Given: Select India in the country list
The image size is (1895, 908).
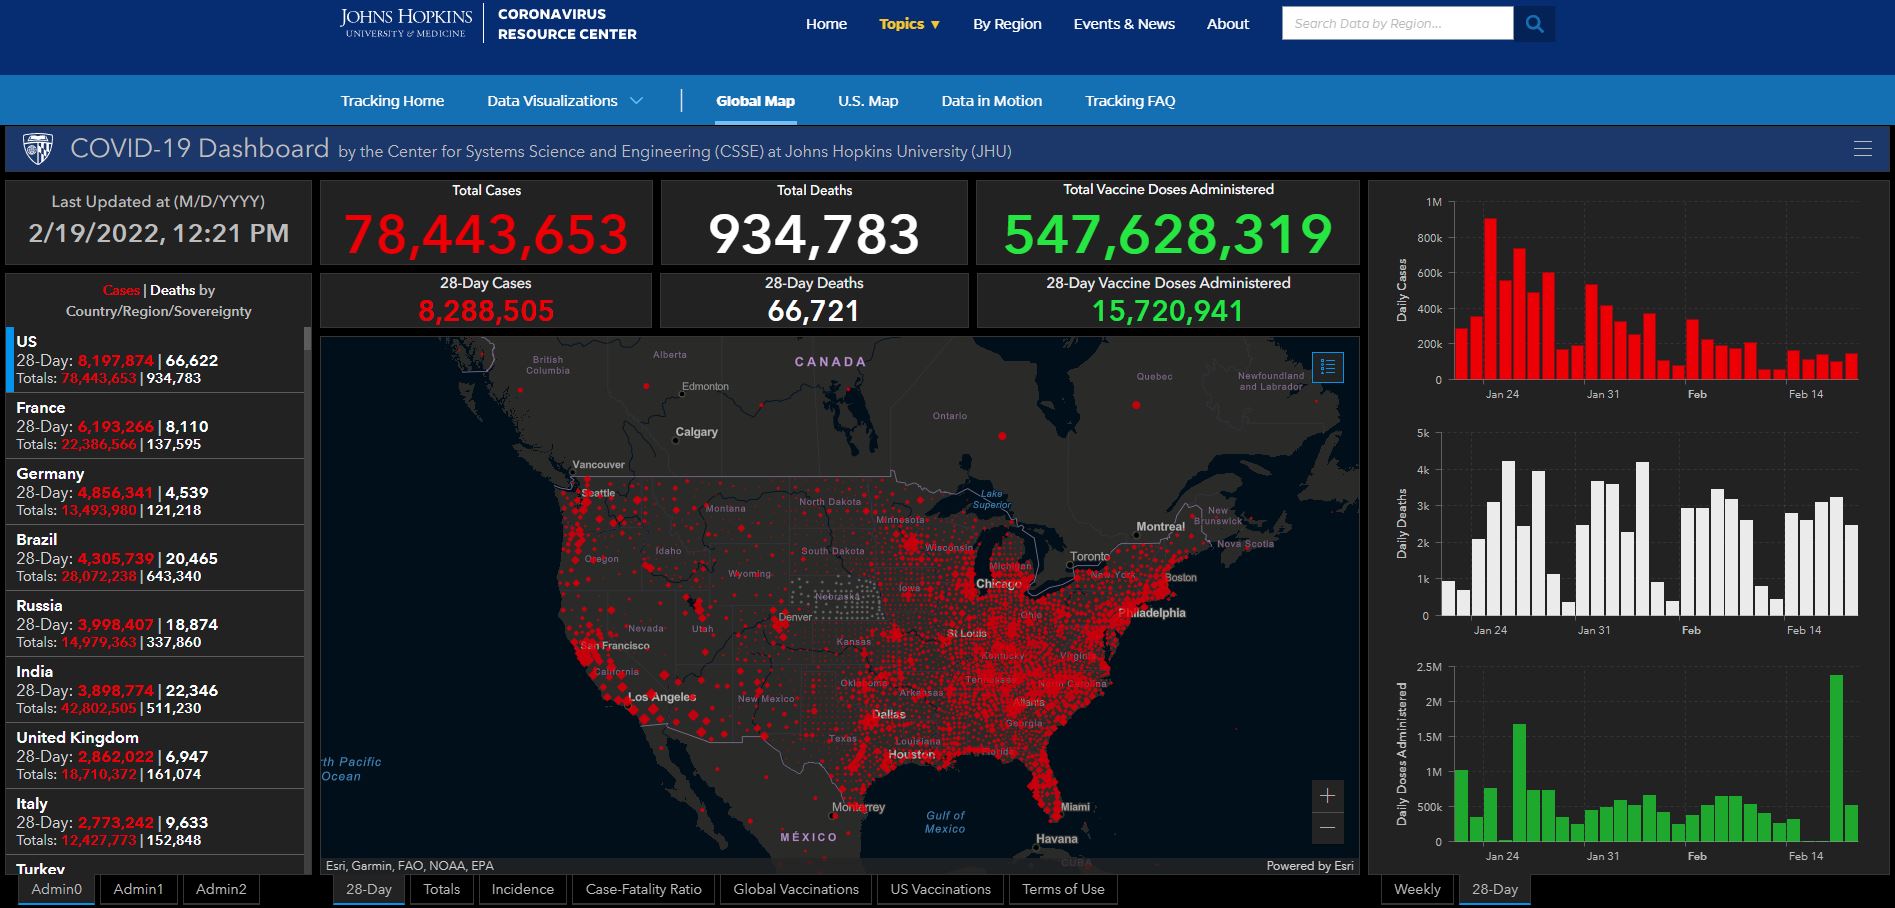Looking at the screenshot, I should coord(155,689).
